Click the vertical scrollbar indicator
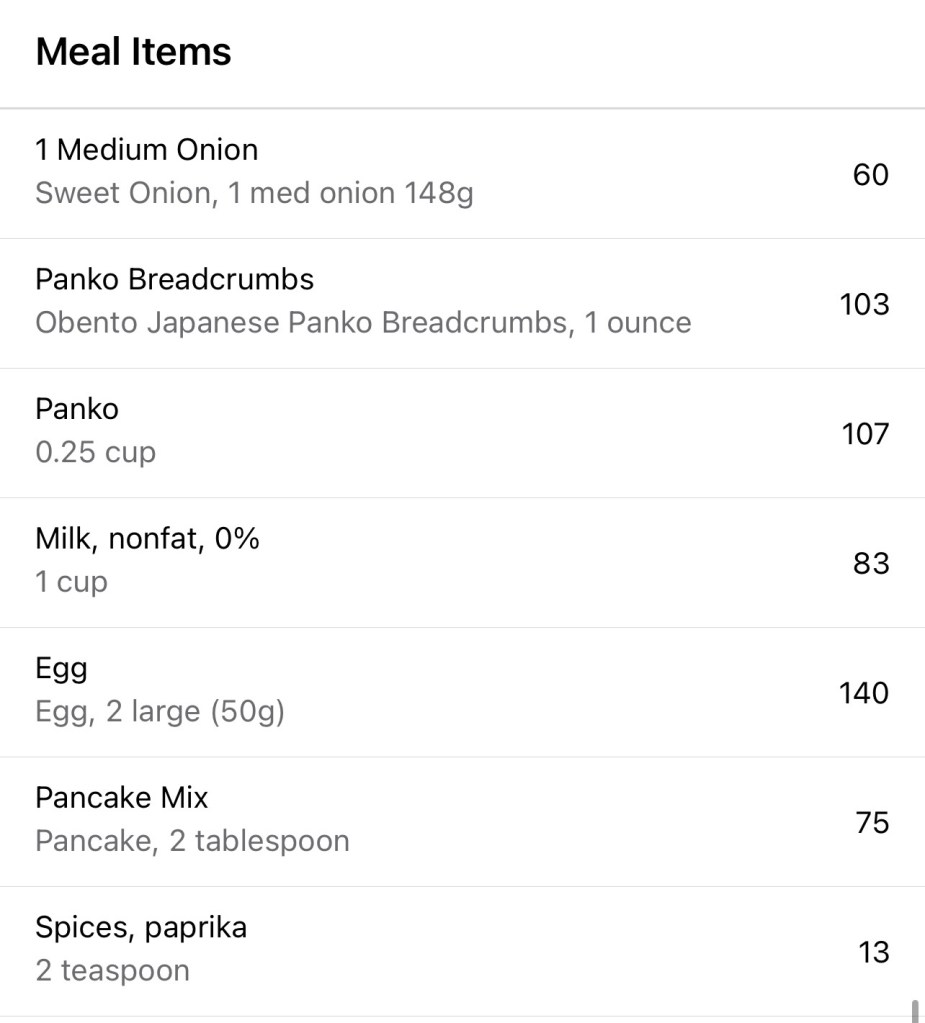The width and height of the screenshot is (925, 1023). pos(915,1010)
